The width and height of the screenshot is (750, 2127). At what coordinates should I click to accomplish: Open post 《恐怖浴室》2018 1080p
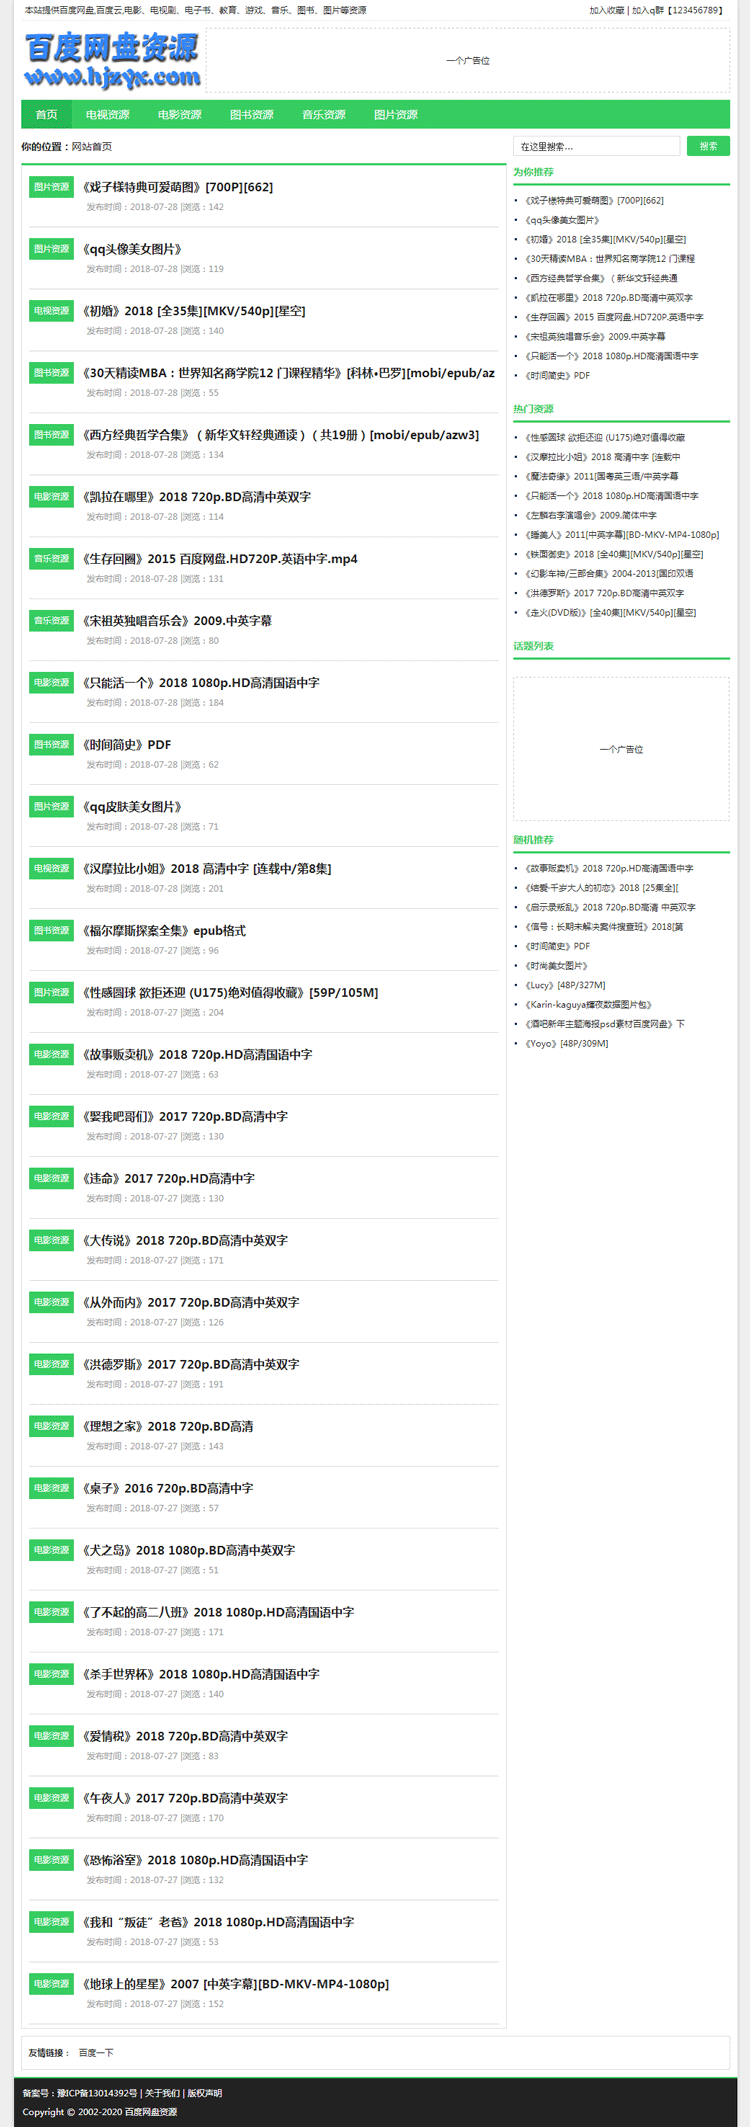click(x=194, y=1861)
